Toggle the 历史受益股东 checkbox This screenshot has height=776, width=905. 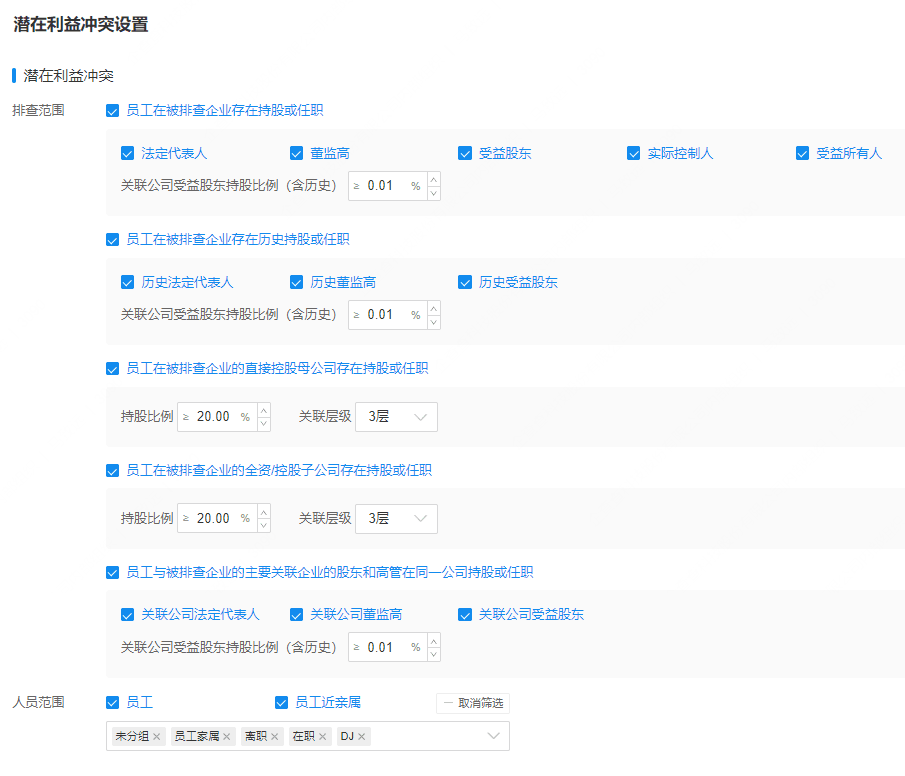click(465, 282)
